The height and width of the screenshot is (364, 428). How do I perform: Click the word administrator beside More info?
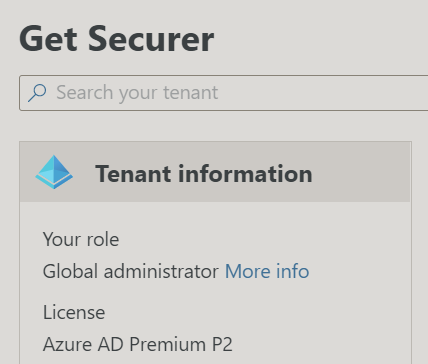[161, 271]
